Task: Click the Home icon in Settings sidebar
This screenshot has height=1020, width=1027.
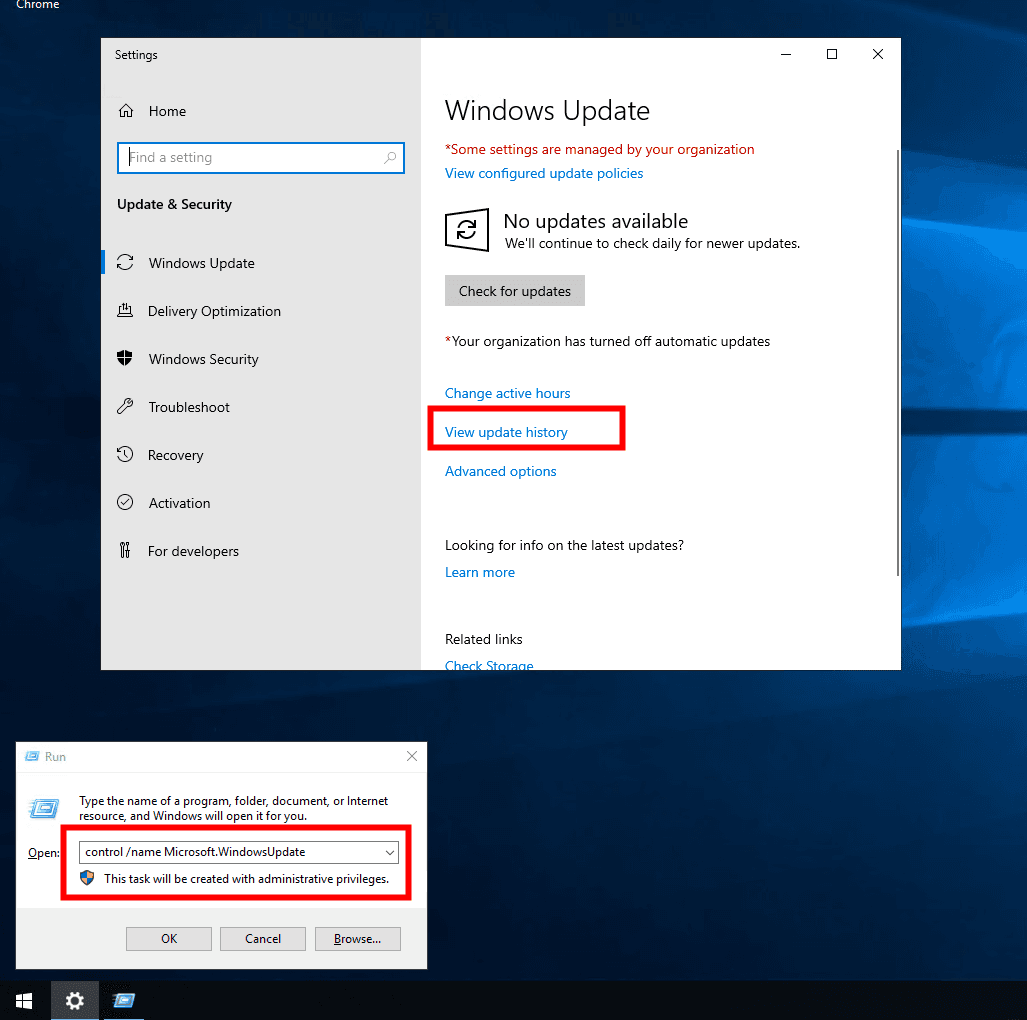Action: coord(126,111)
